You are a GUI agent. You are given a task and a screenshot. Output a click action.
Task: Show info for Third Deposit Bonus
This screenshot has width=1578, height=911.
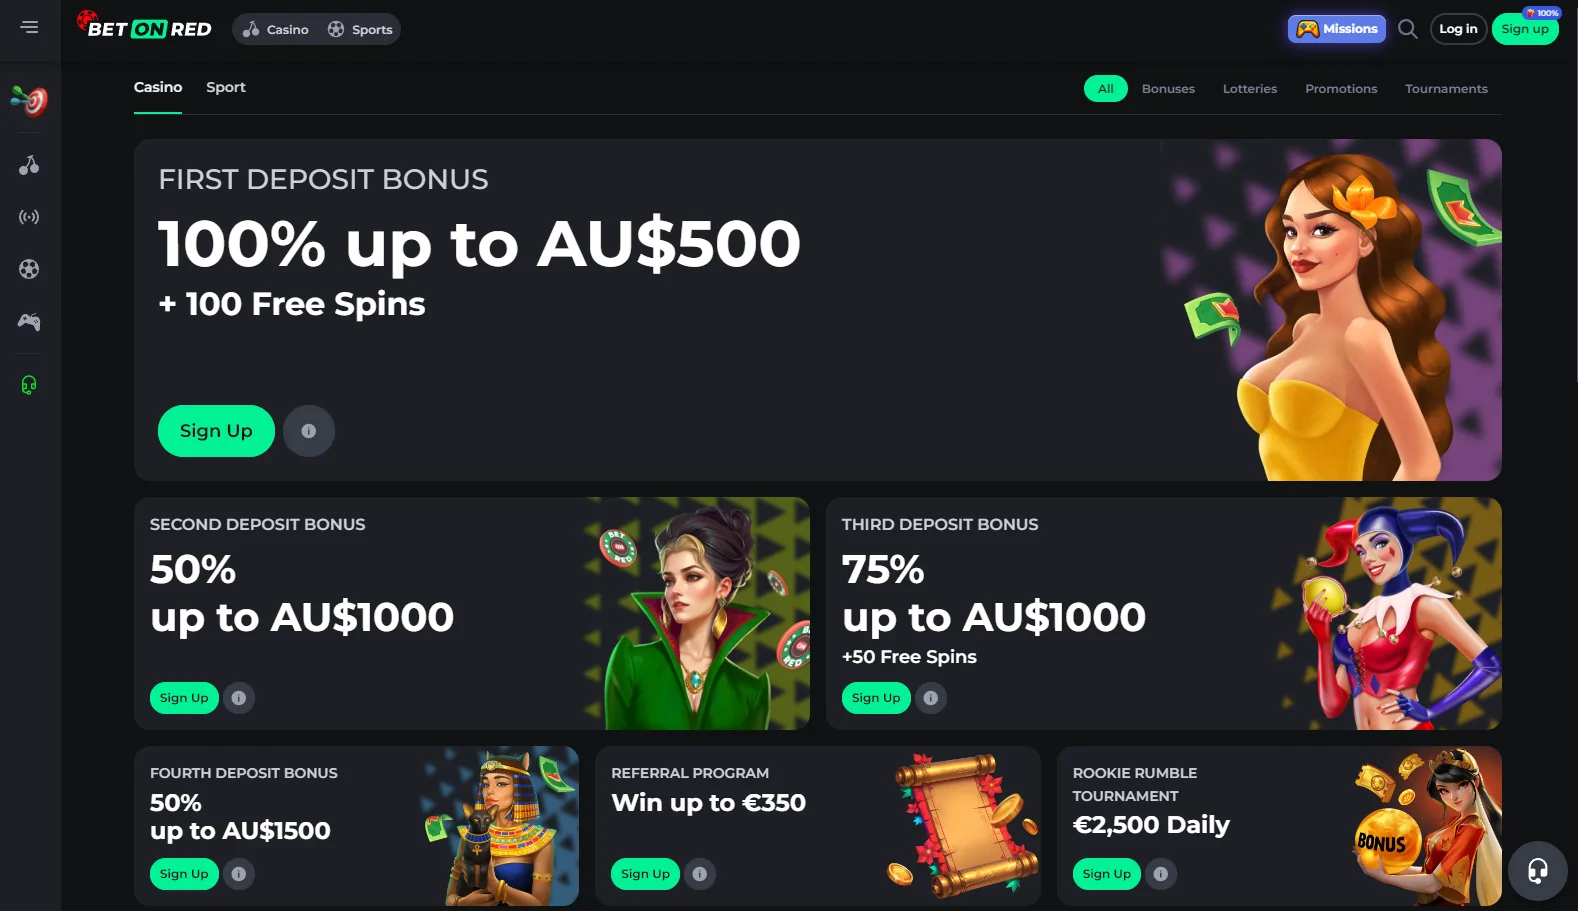(931, 698)
